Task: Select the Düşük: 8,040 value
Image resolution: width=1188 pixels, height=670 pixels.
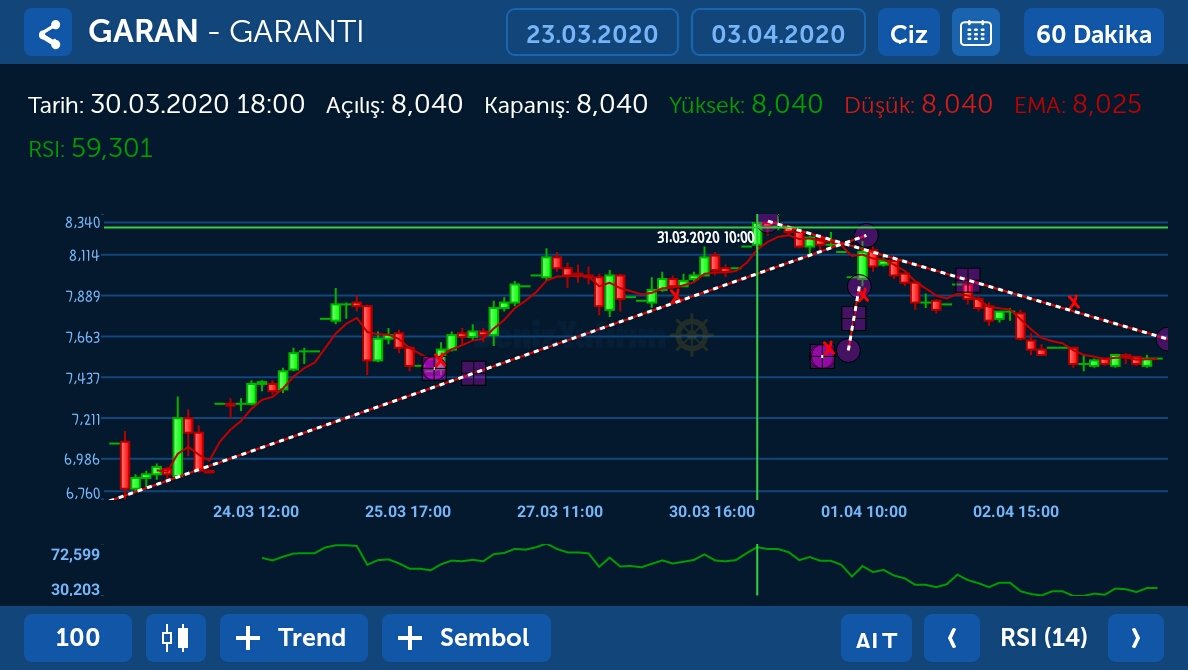Action: pos(918,105)
